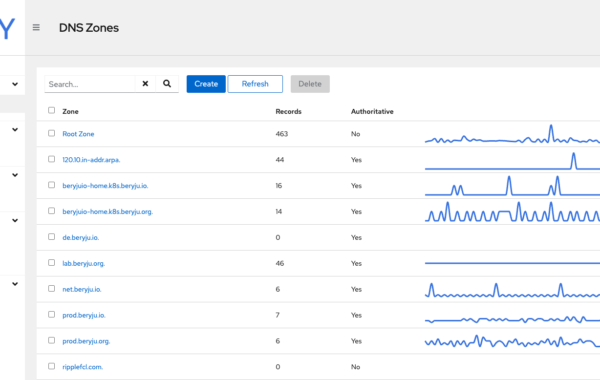Viewport: 600px width, 380px height.
Task: Click the 44 records value
Action: point(280,160)
